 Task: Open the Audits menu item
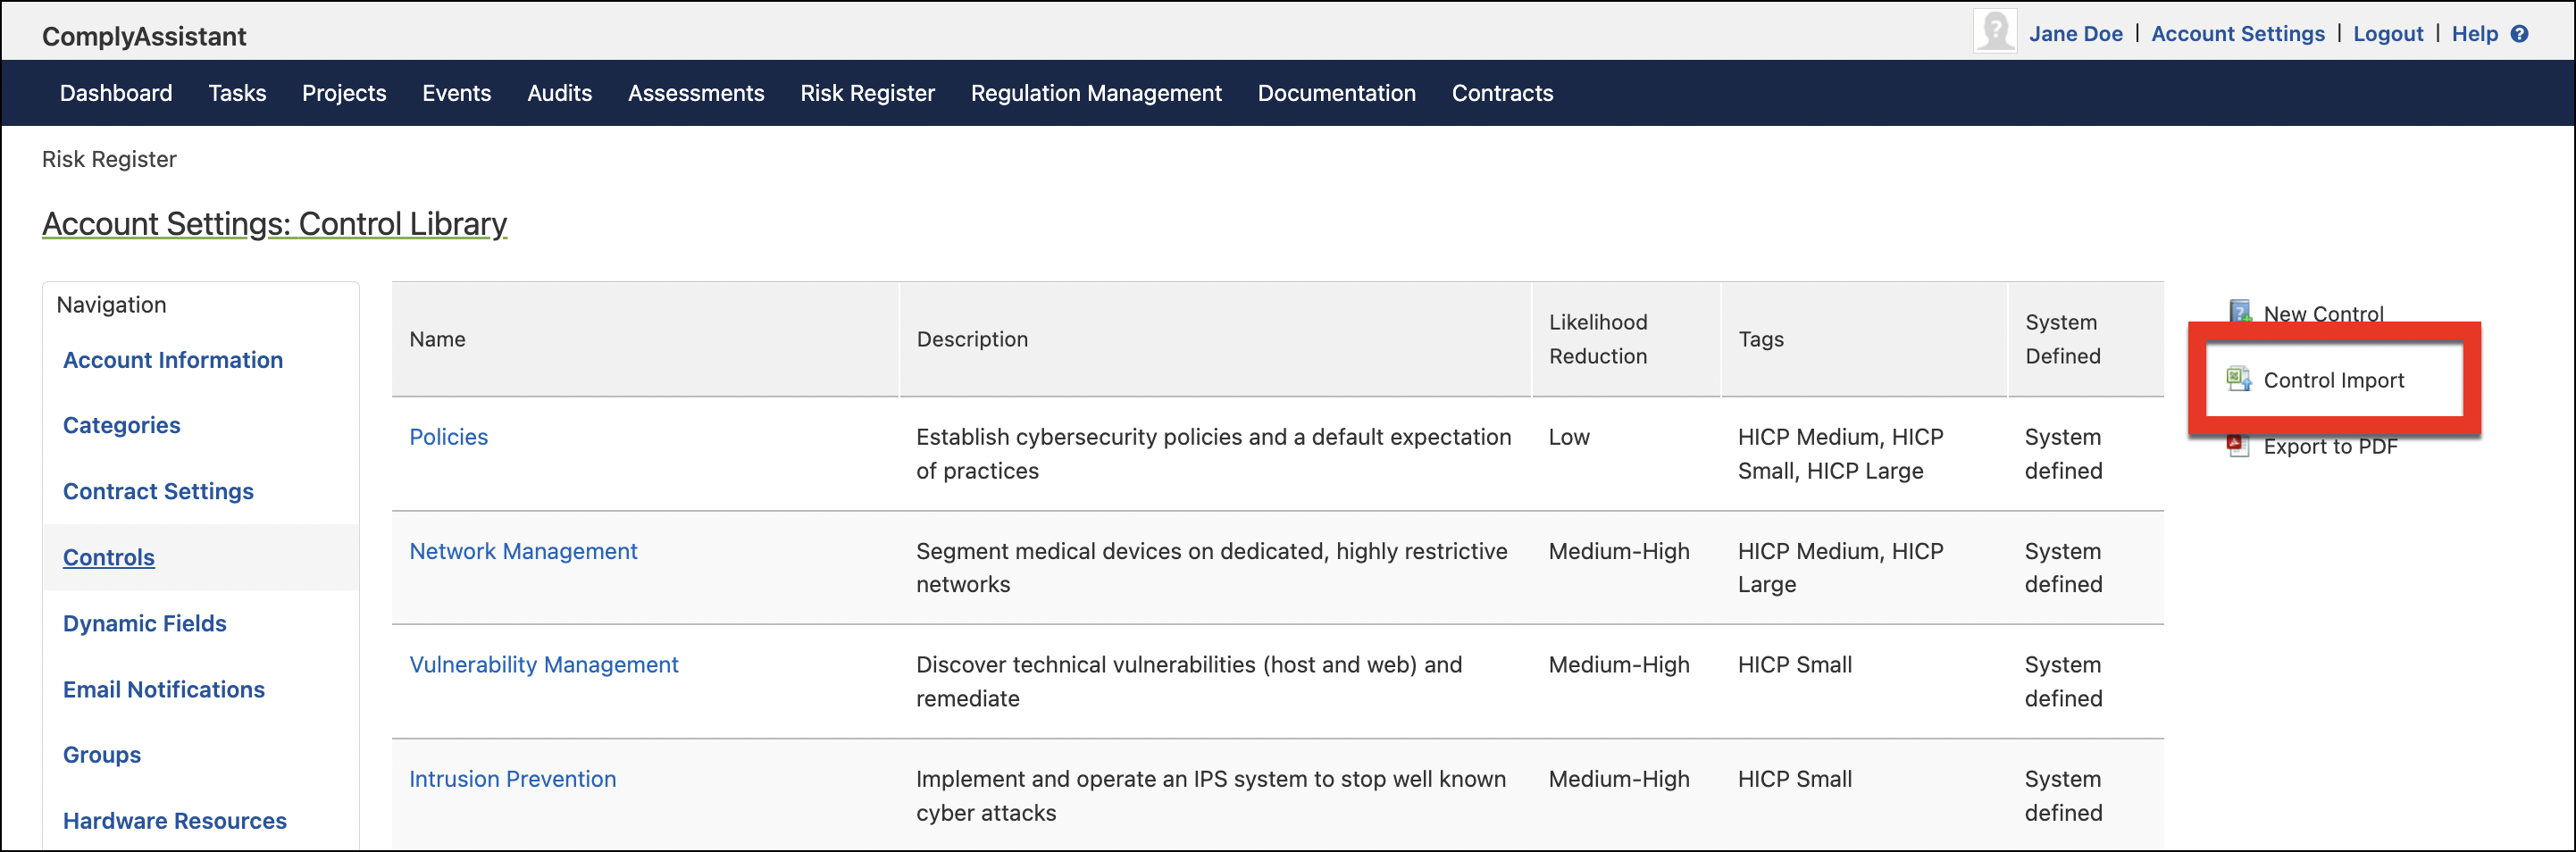click(x=559, y=93)
